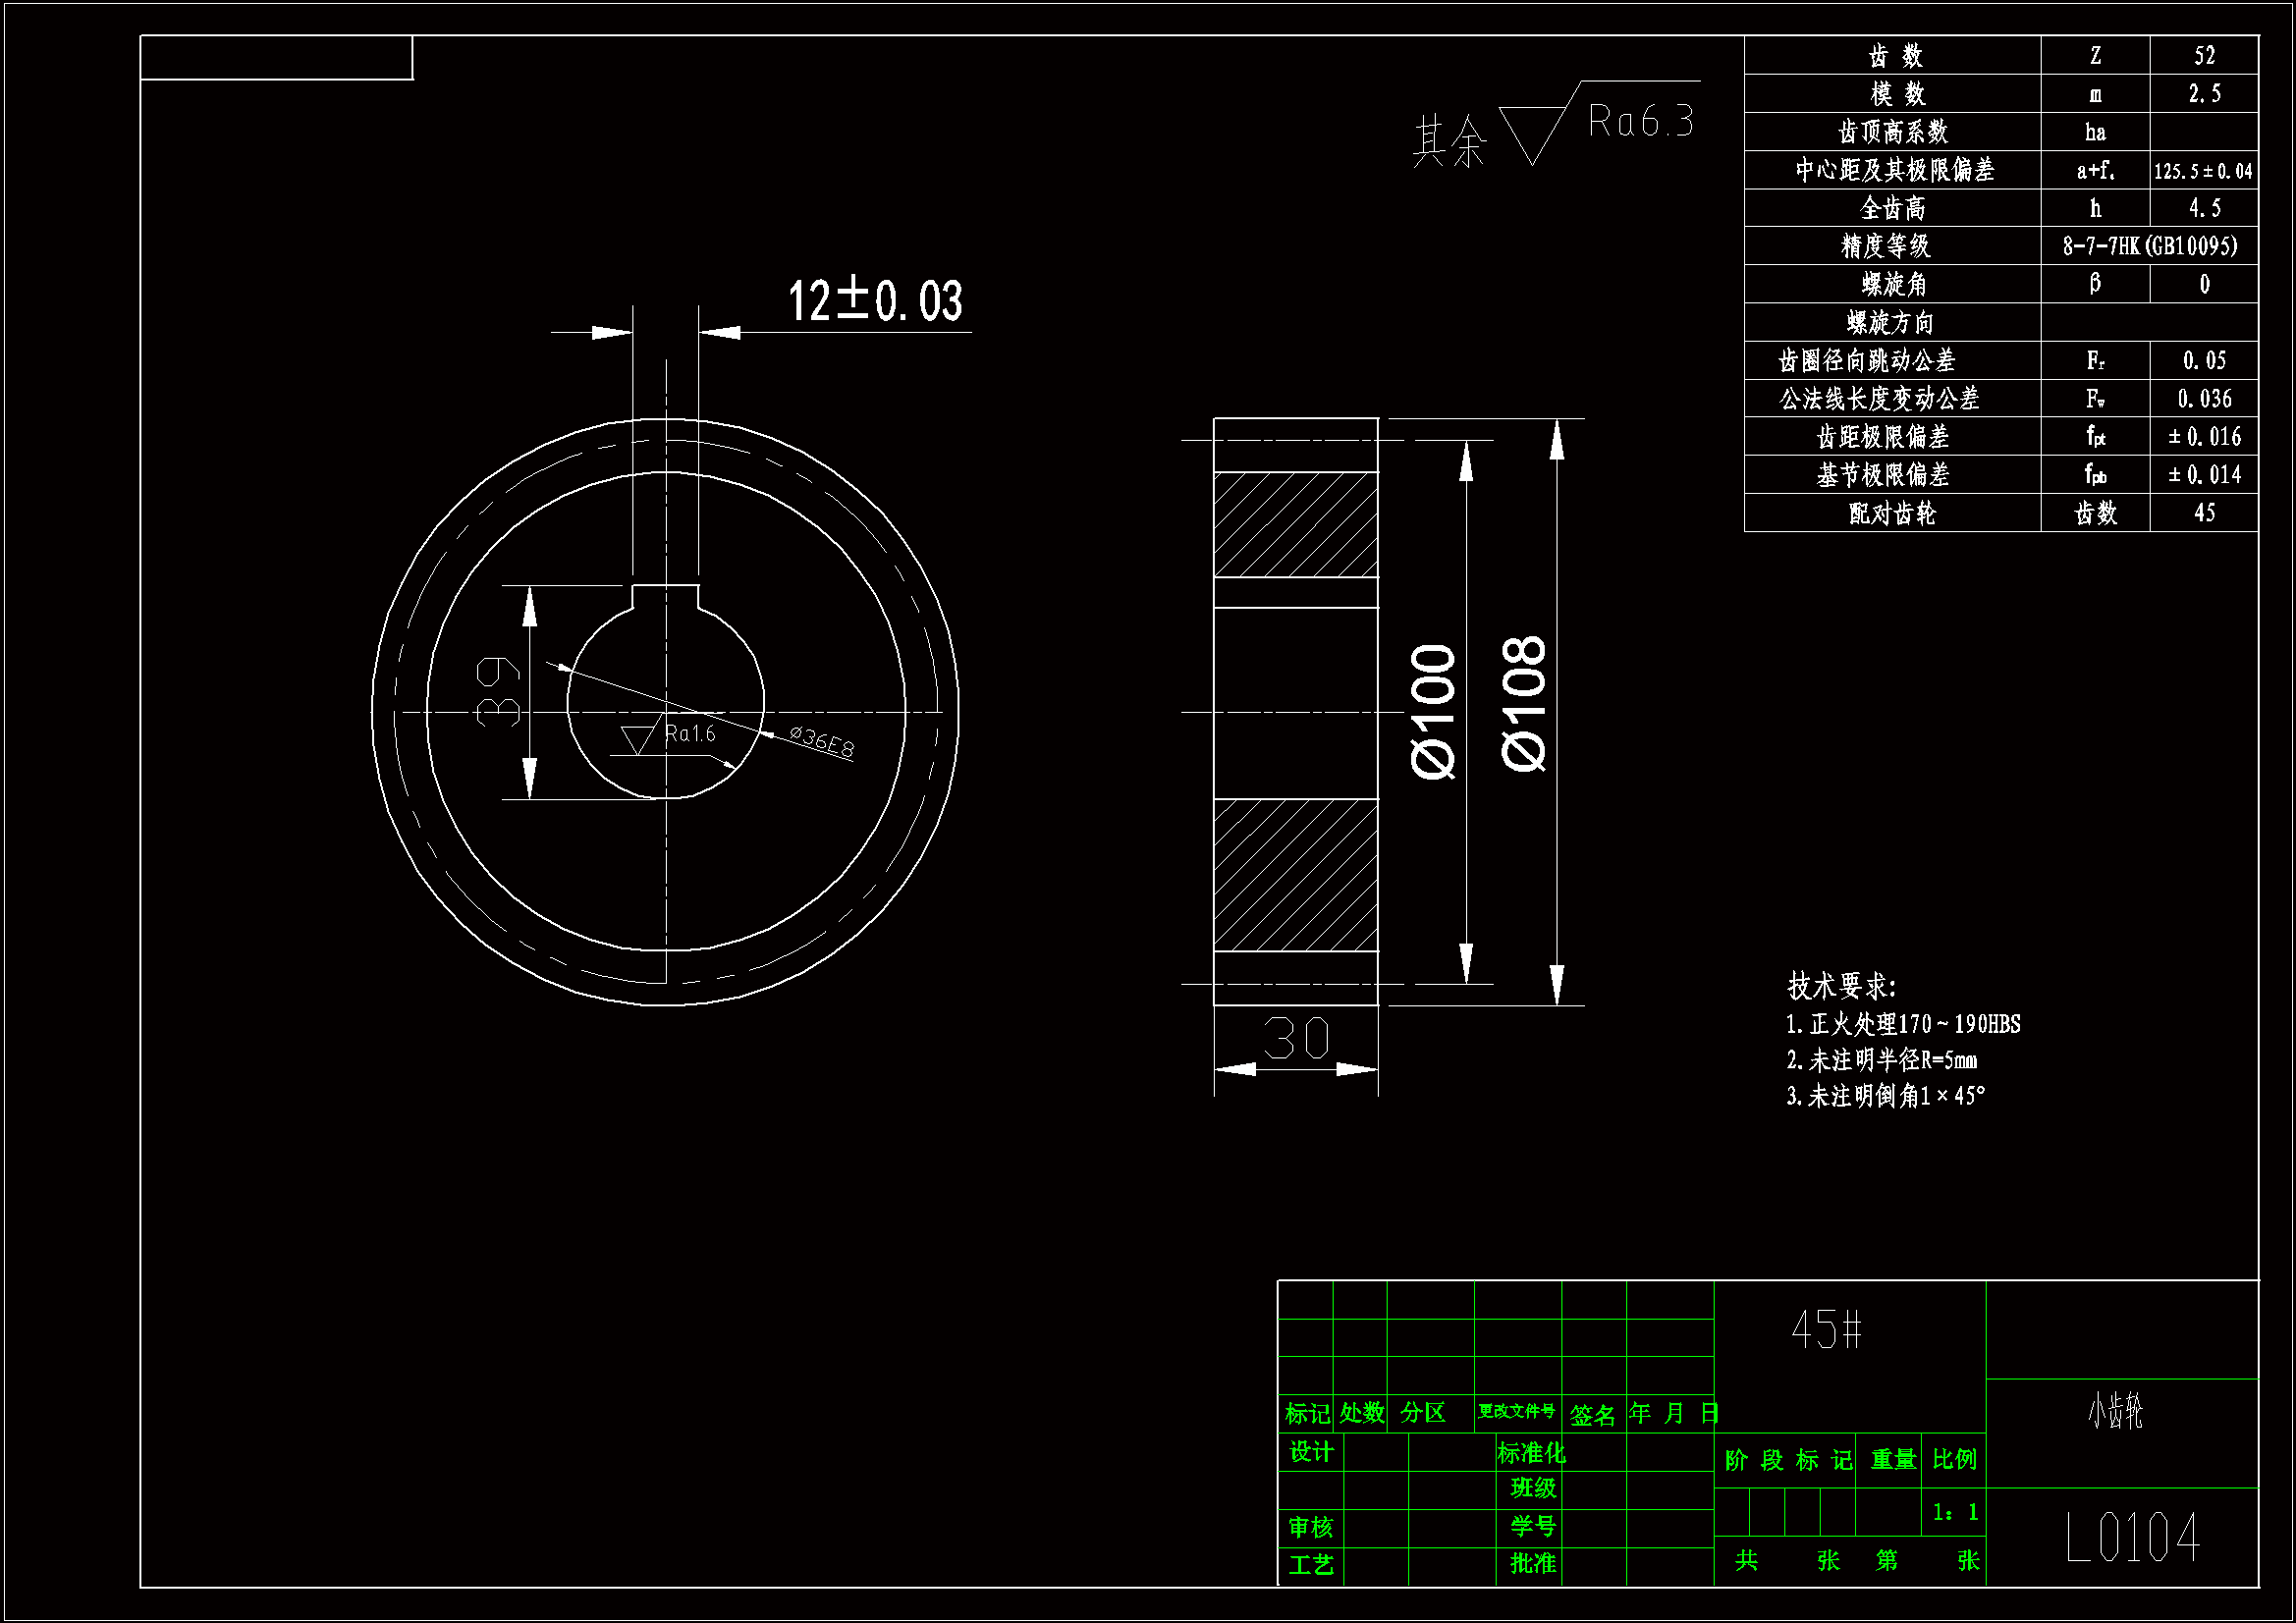Screen dimensions: 2296x1623
Task: Select the Ø100 pitch diameter dimension
Action: pyautogui.click(x=1433, y=711)
